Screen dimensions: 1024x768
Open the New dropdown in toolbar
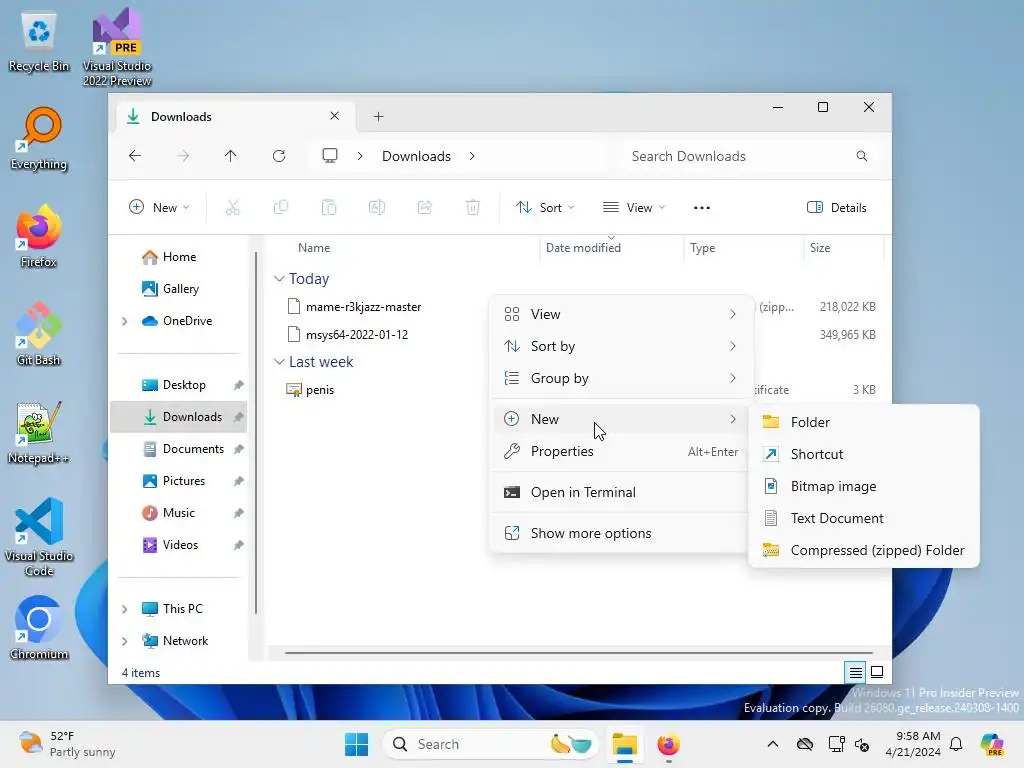(159, 208)
